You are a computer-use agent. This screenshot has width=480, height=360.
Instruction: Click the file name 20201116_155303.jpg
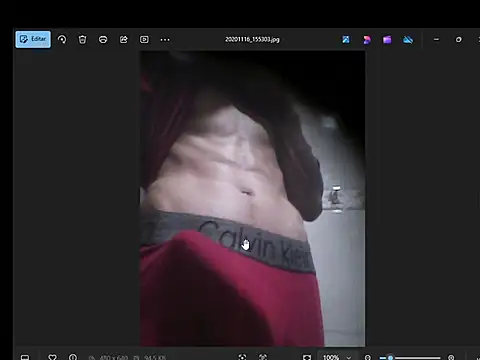(x=252, y=39)
